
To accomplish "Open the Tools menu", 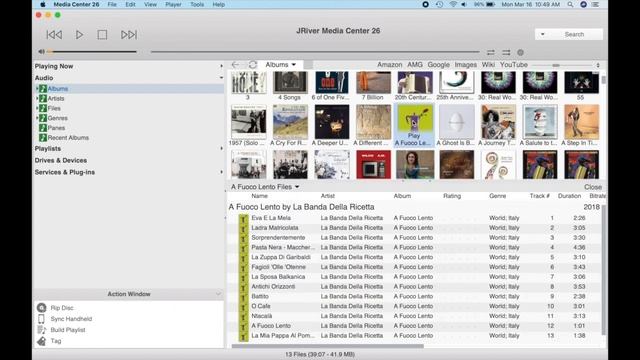I will click(x=197, y=4).
